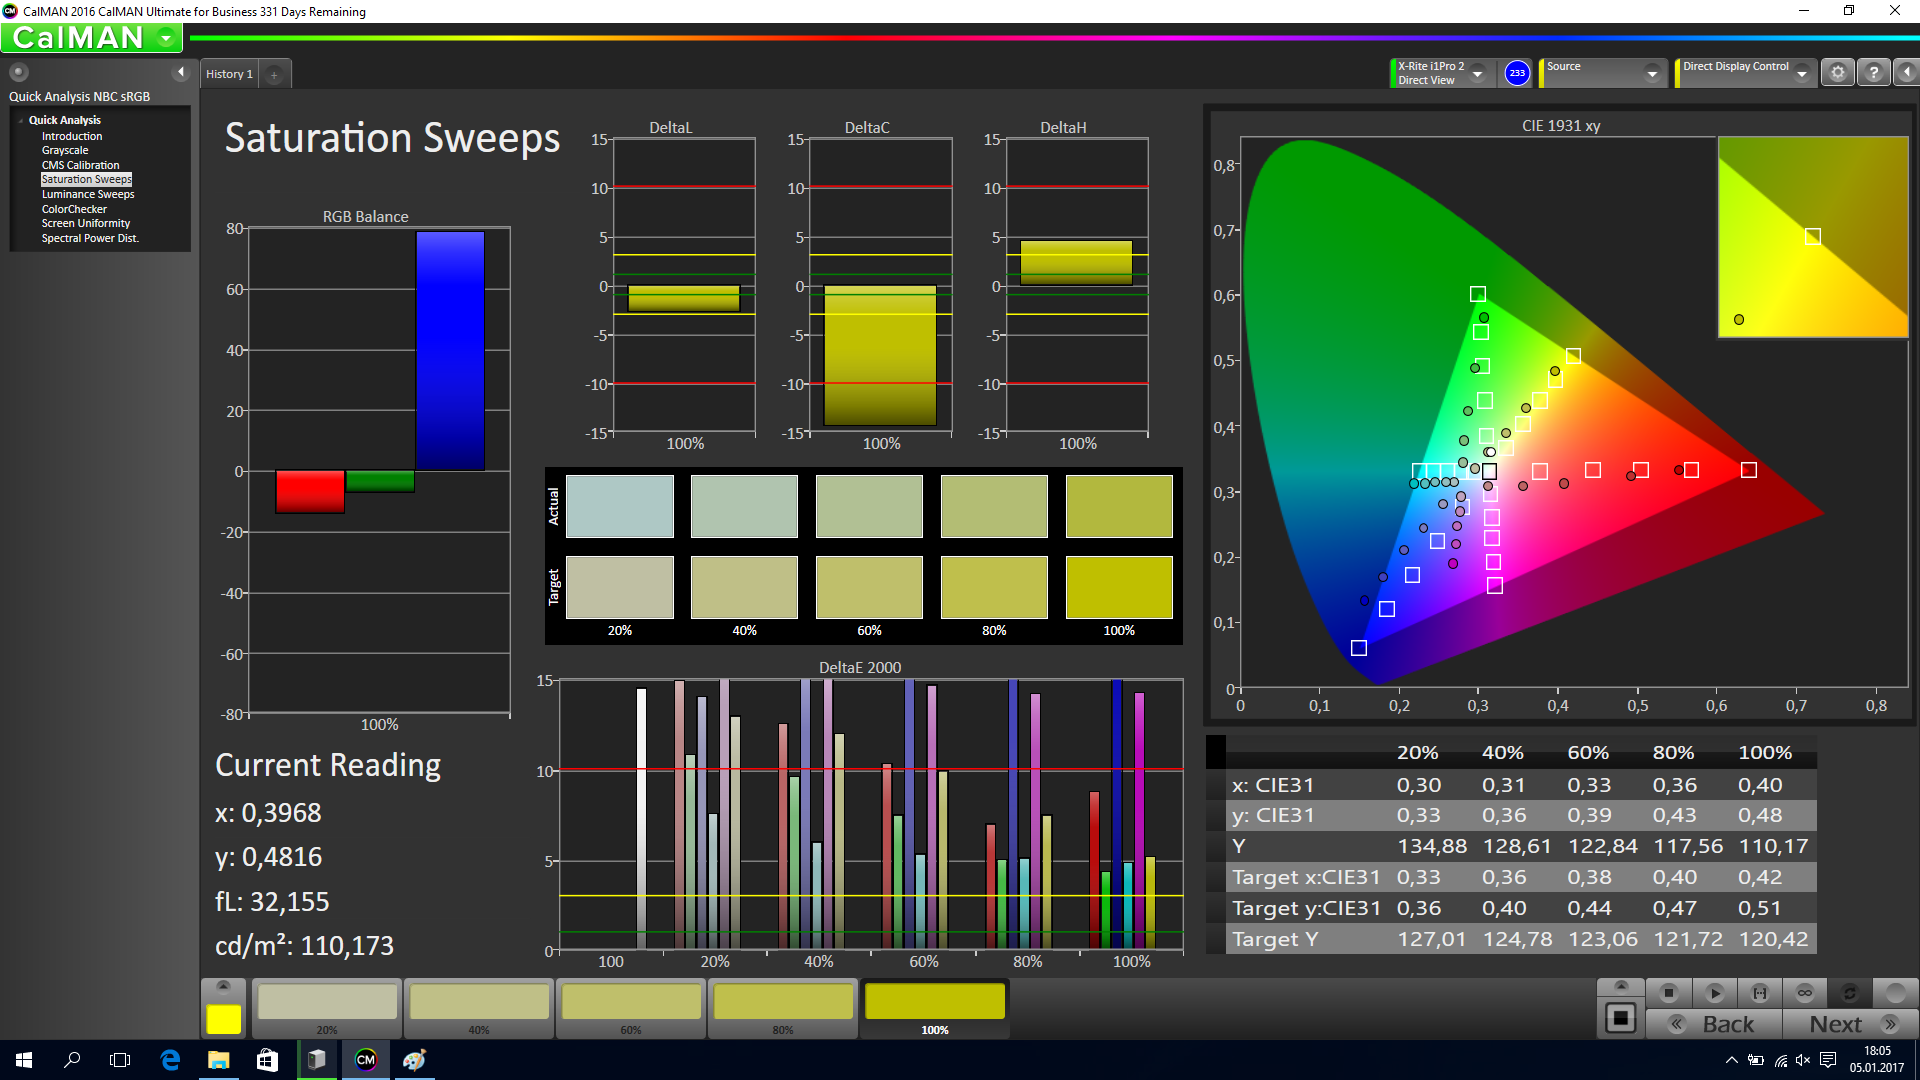The image size is (1920, 1080).
Task: Click the Next button
Action: coord(1849,1024)
